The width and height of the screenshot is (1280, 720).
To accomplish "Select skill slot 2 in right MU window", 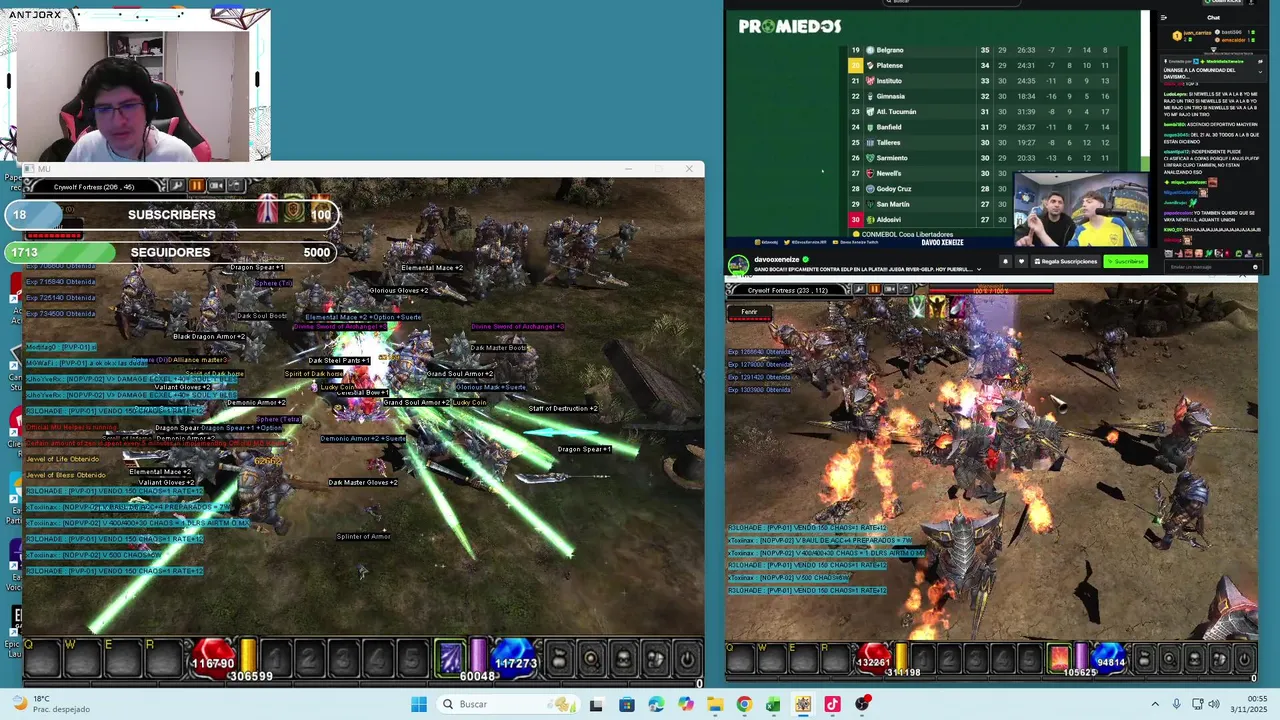I will click(x=948, y=659).
